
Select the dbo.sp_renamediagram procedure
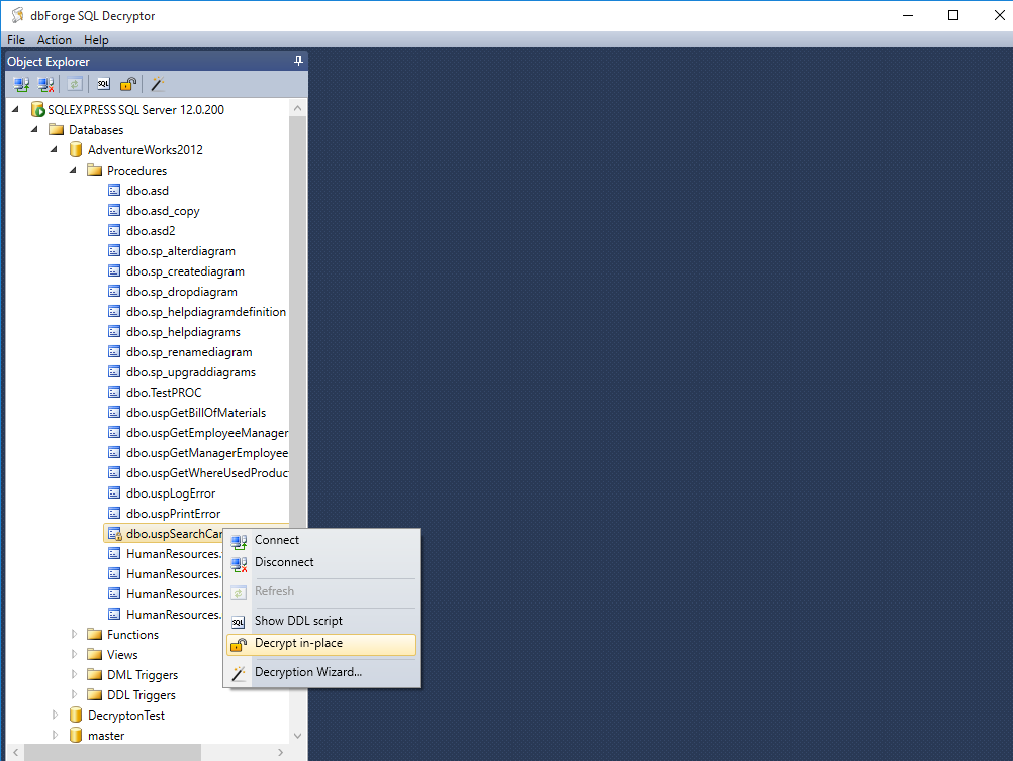(x=189, y=352)
